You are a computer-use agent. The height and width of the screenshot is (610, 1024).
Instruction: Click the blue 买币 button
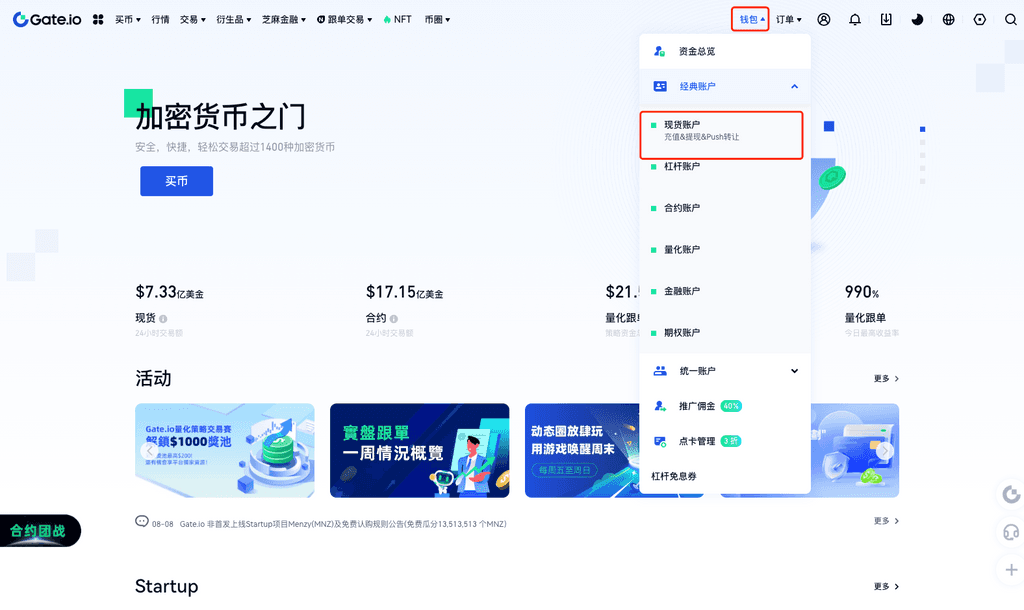point(176,181)
